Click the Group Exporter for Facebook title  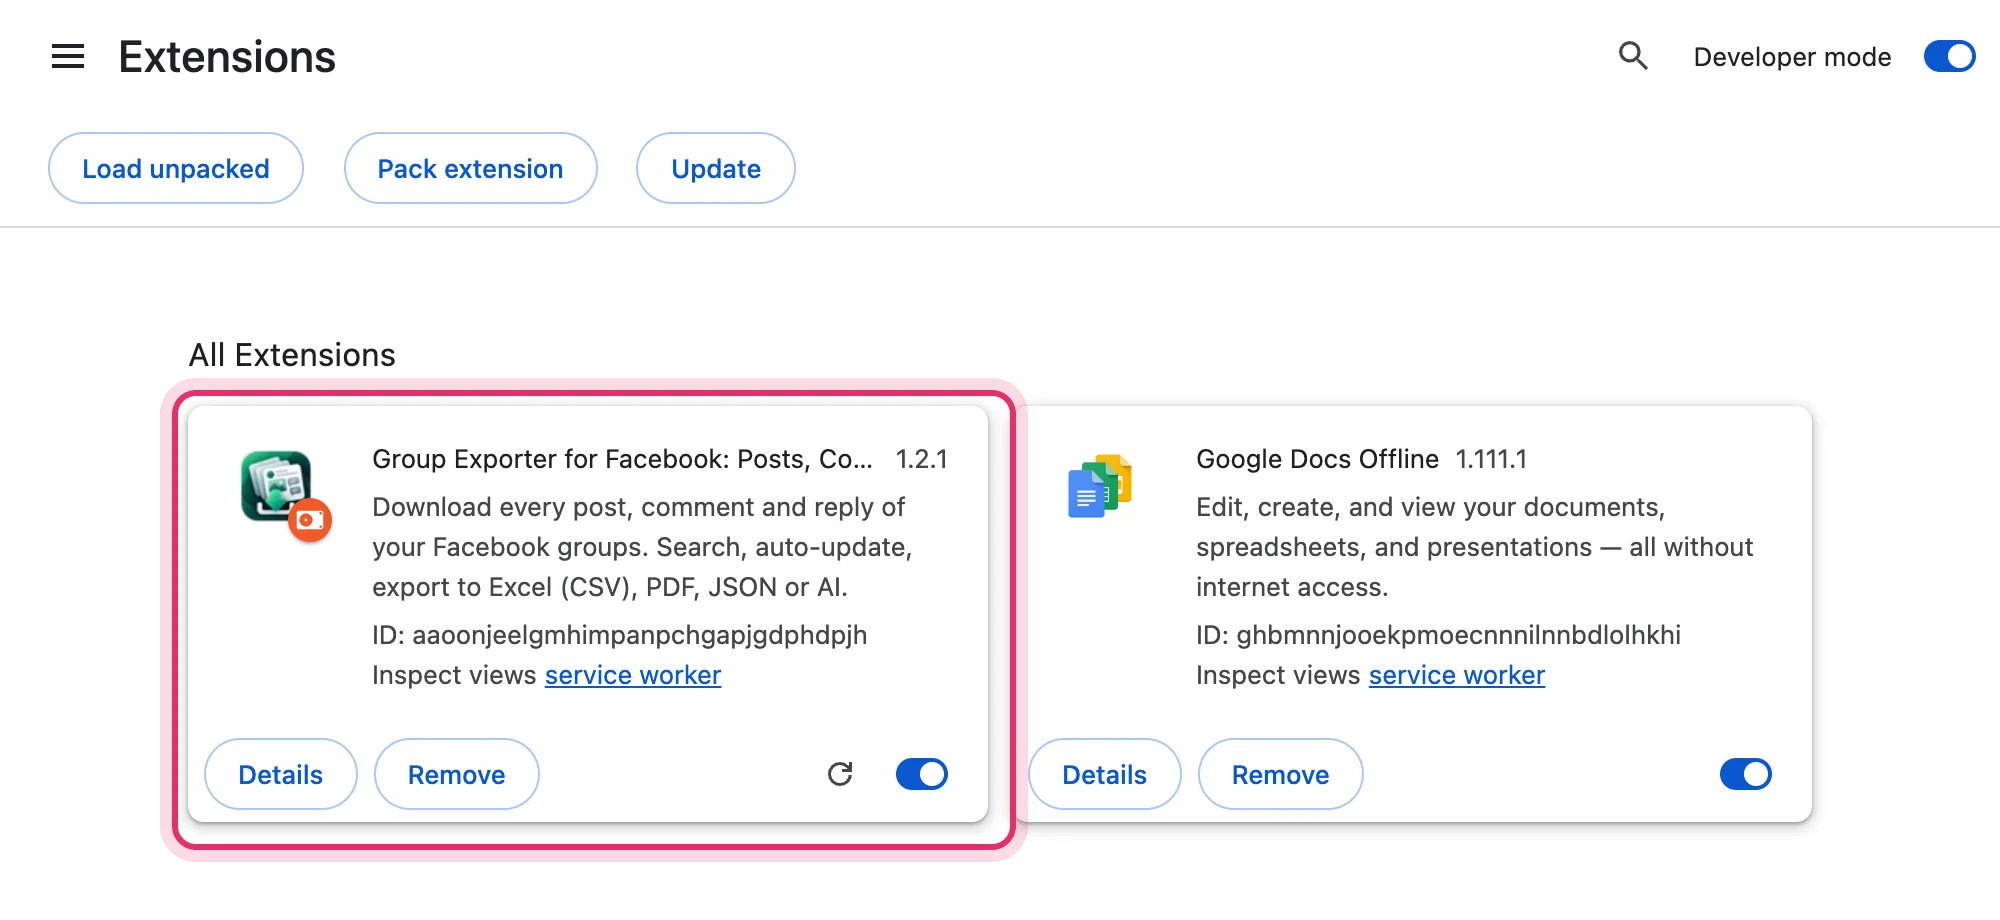click(622, 459)
